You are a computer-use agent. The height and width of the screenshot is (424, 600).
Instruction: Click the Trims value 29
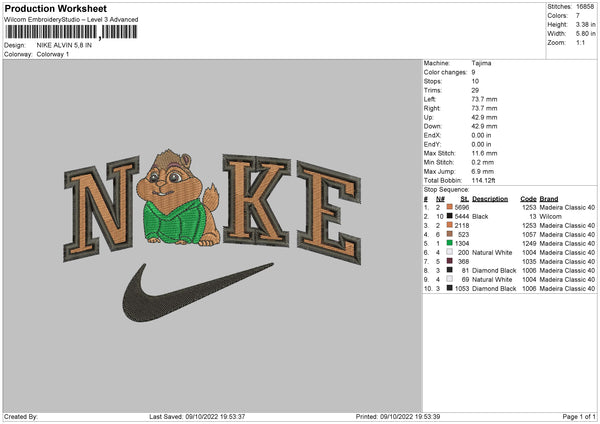point(475,90)
